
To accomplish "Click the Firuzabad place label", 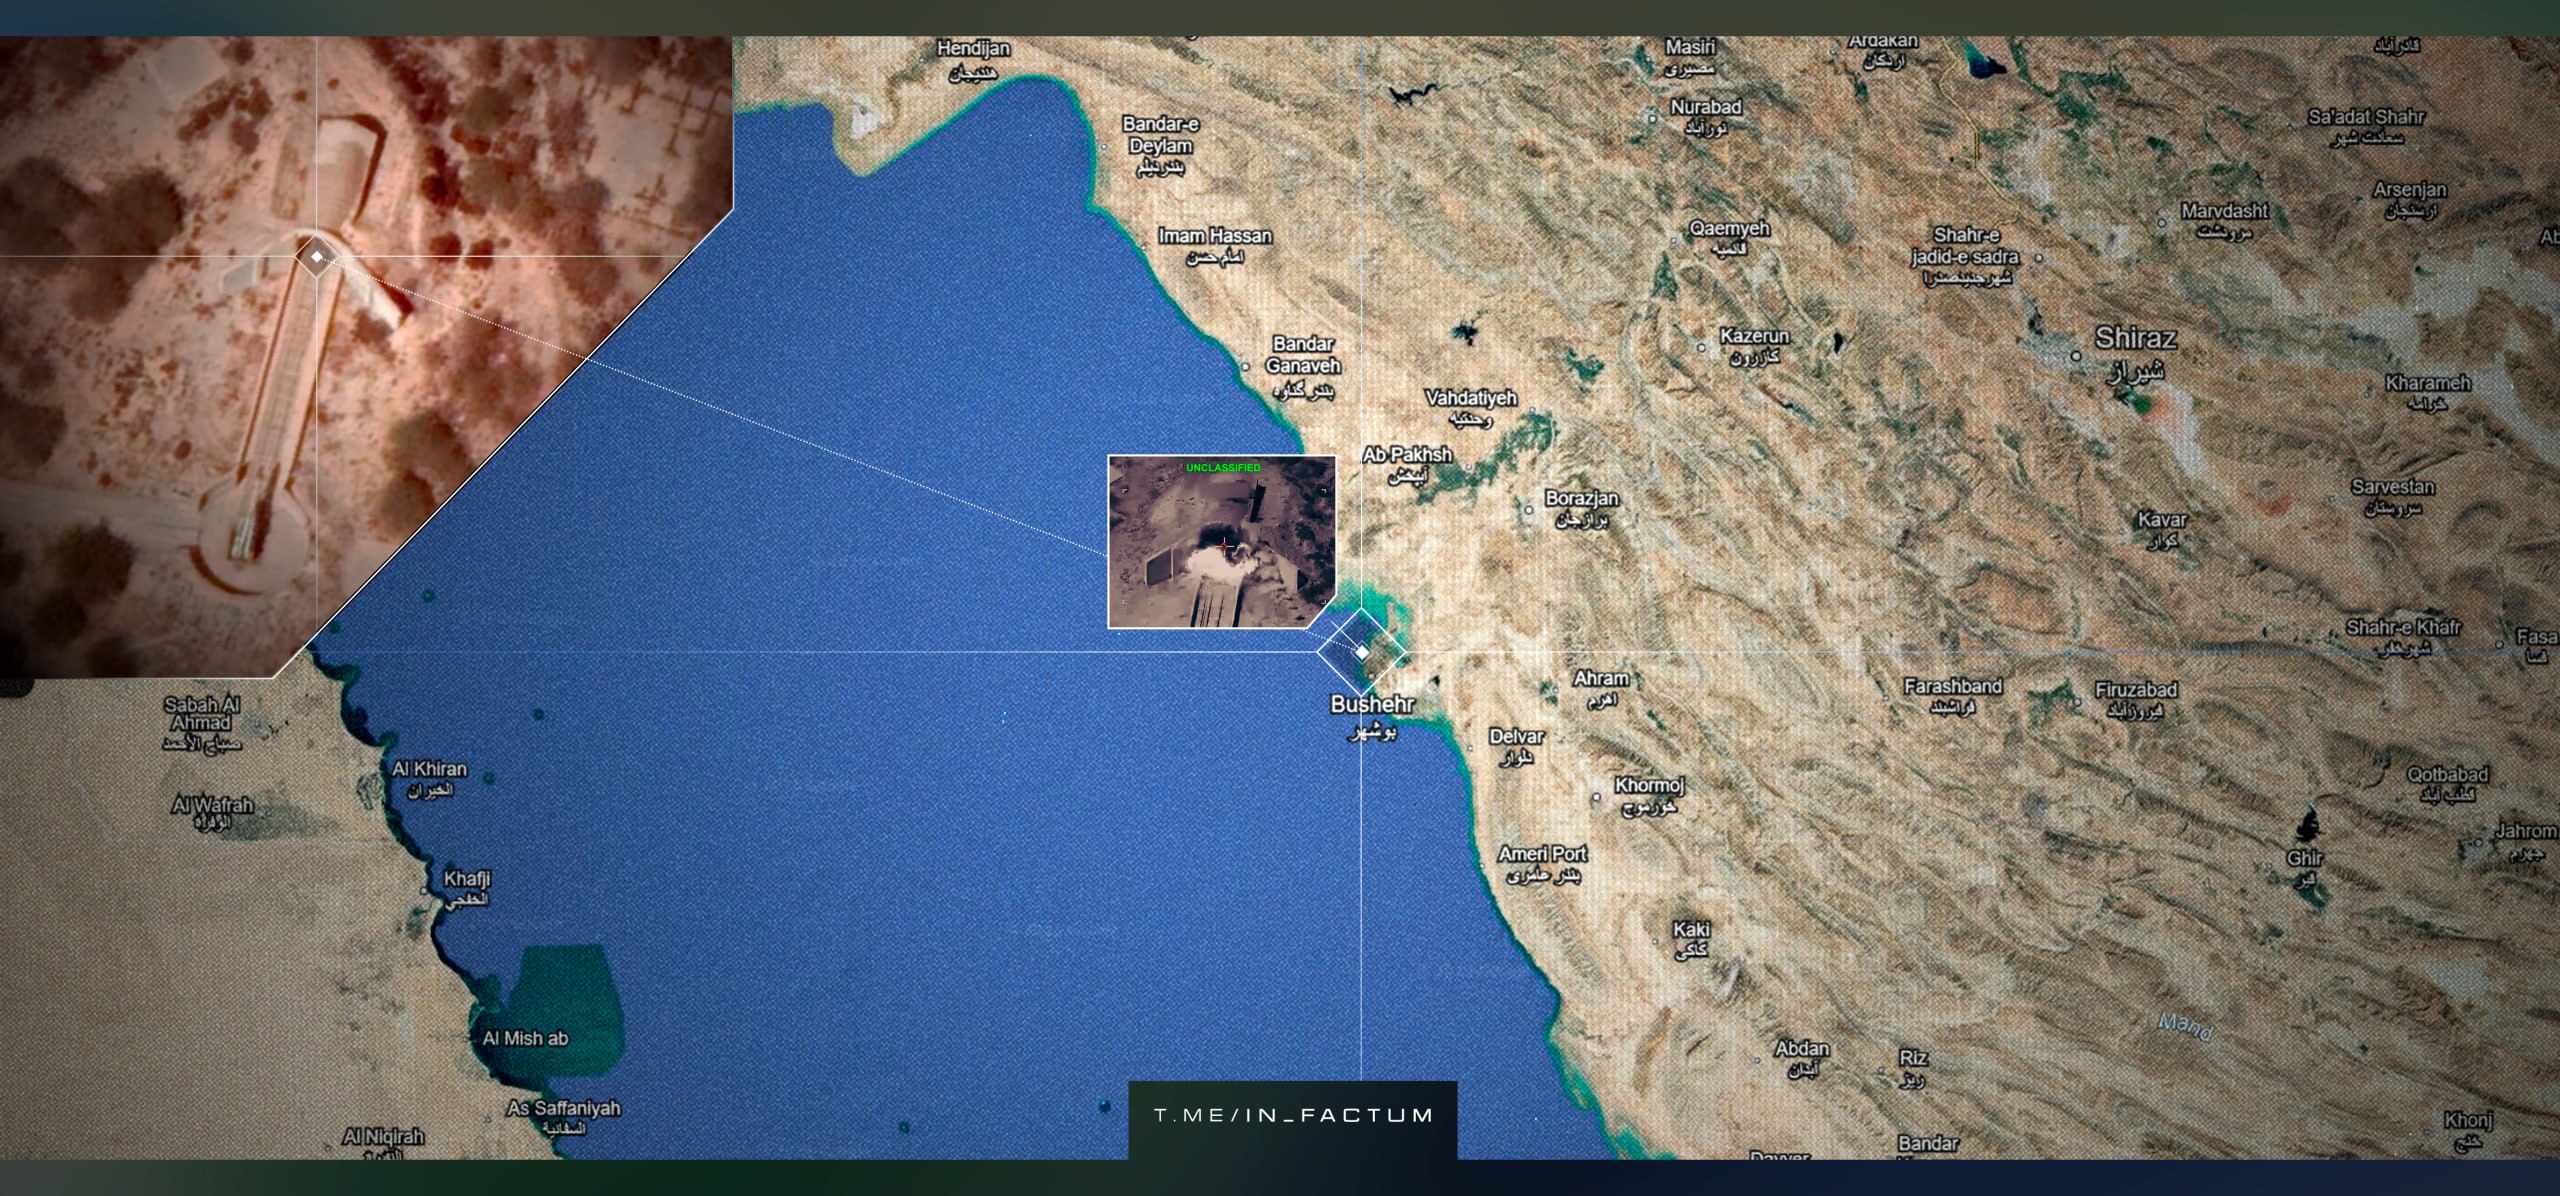I will [x=2136, y=690].
